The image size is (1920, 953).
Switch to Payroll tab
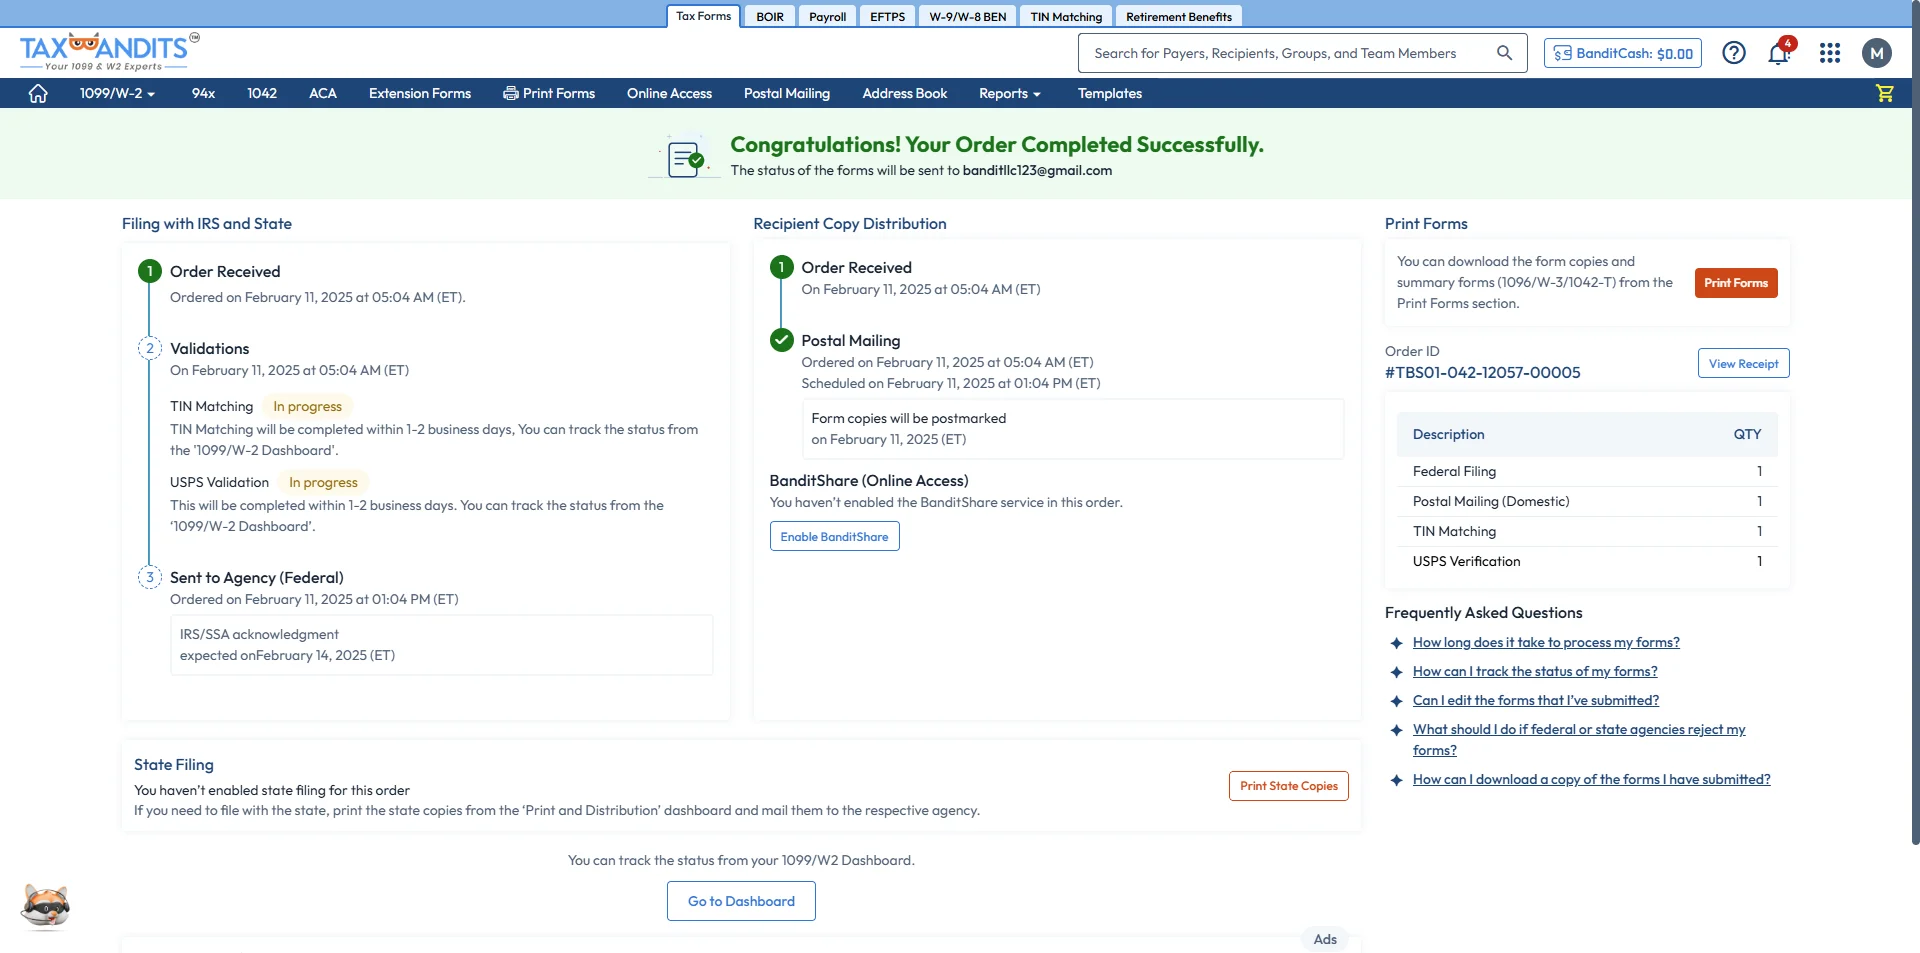[x=827, y=16]
